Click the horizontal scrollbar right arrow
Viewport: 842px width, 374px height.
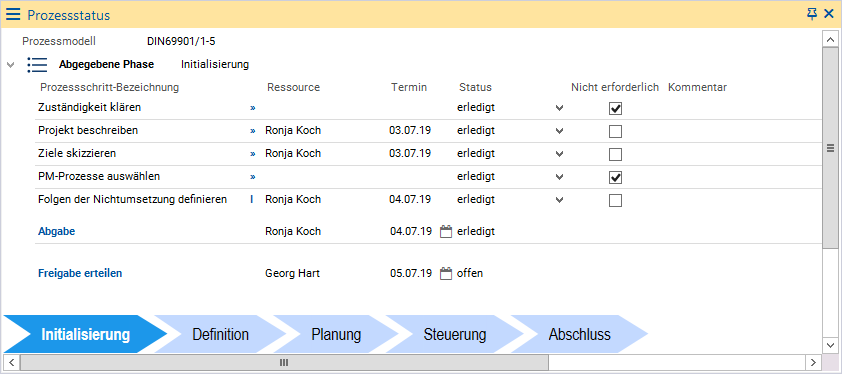(x=814, y=362)
